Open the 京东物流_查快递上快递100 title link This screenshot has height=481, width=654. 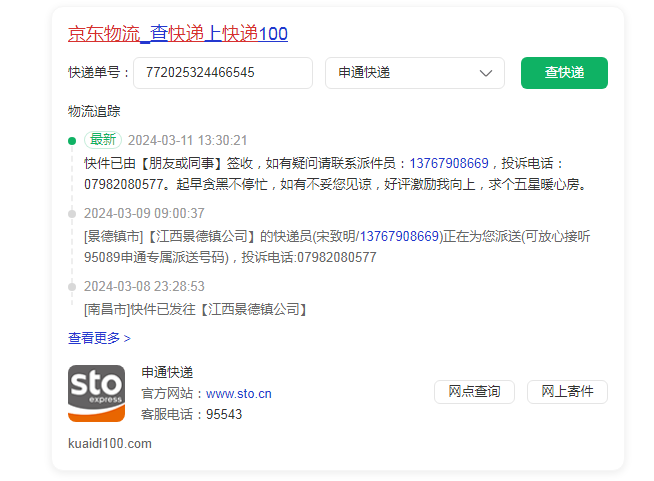[x=178, y=34]
